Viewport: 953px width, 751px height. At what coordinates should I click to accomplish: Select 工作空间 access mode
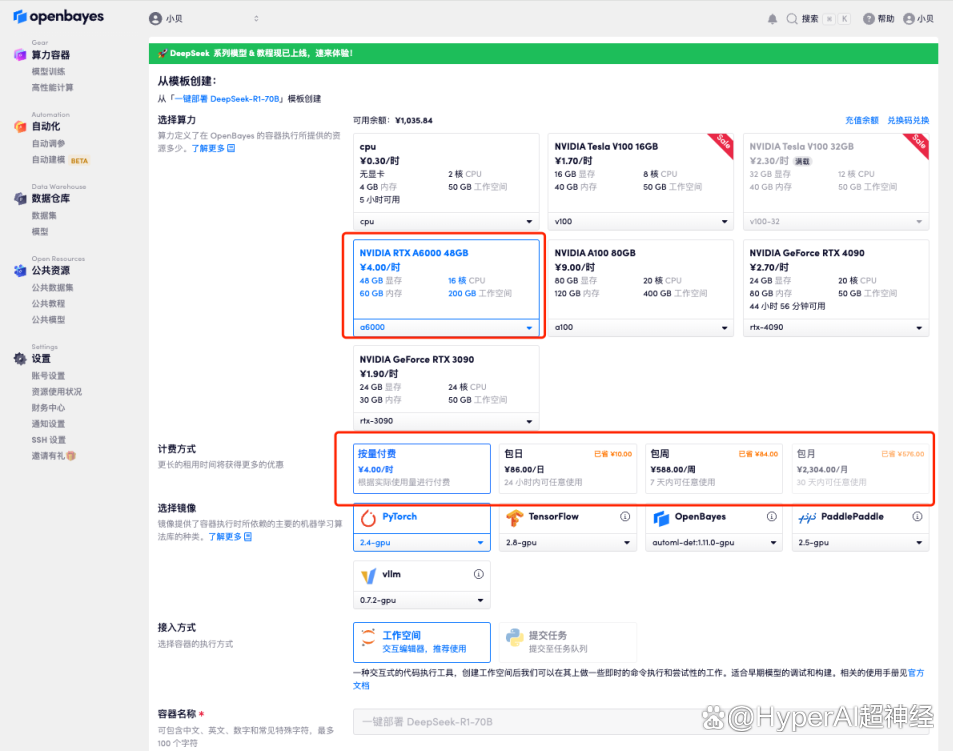[422, 641]
